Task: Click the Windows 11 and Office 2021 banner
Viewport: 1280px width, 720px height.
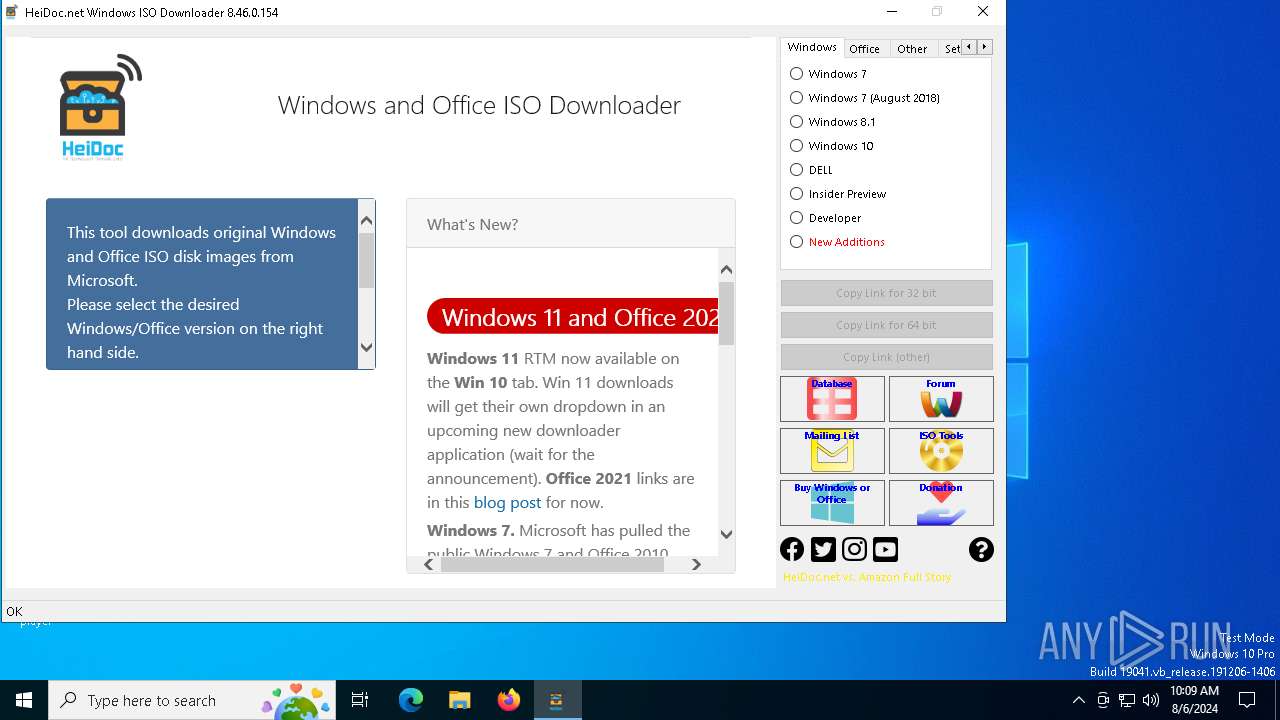Action: [573, 317]
